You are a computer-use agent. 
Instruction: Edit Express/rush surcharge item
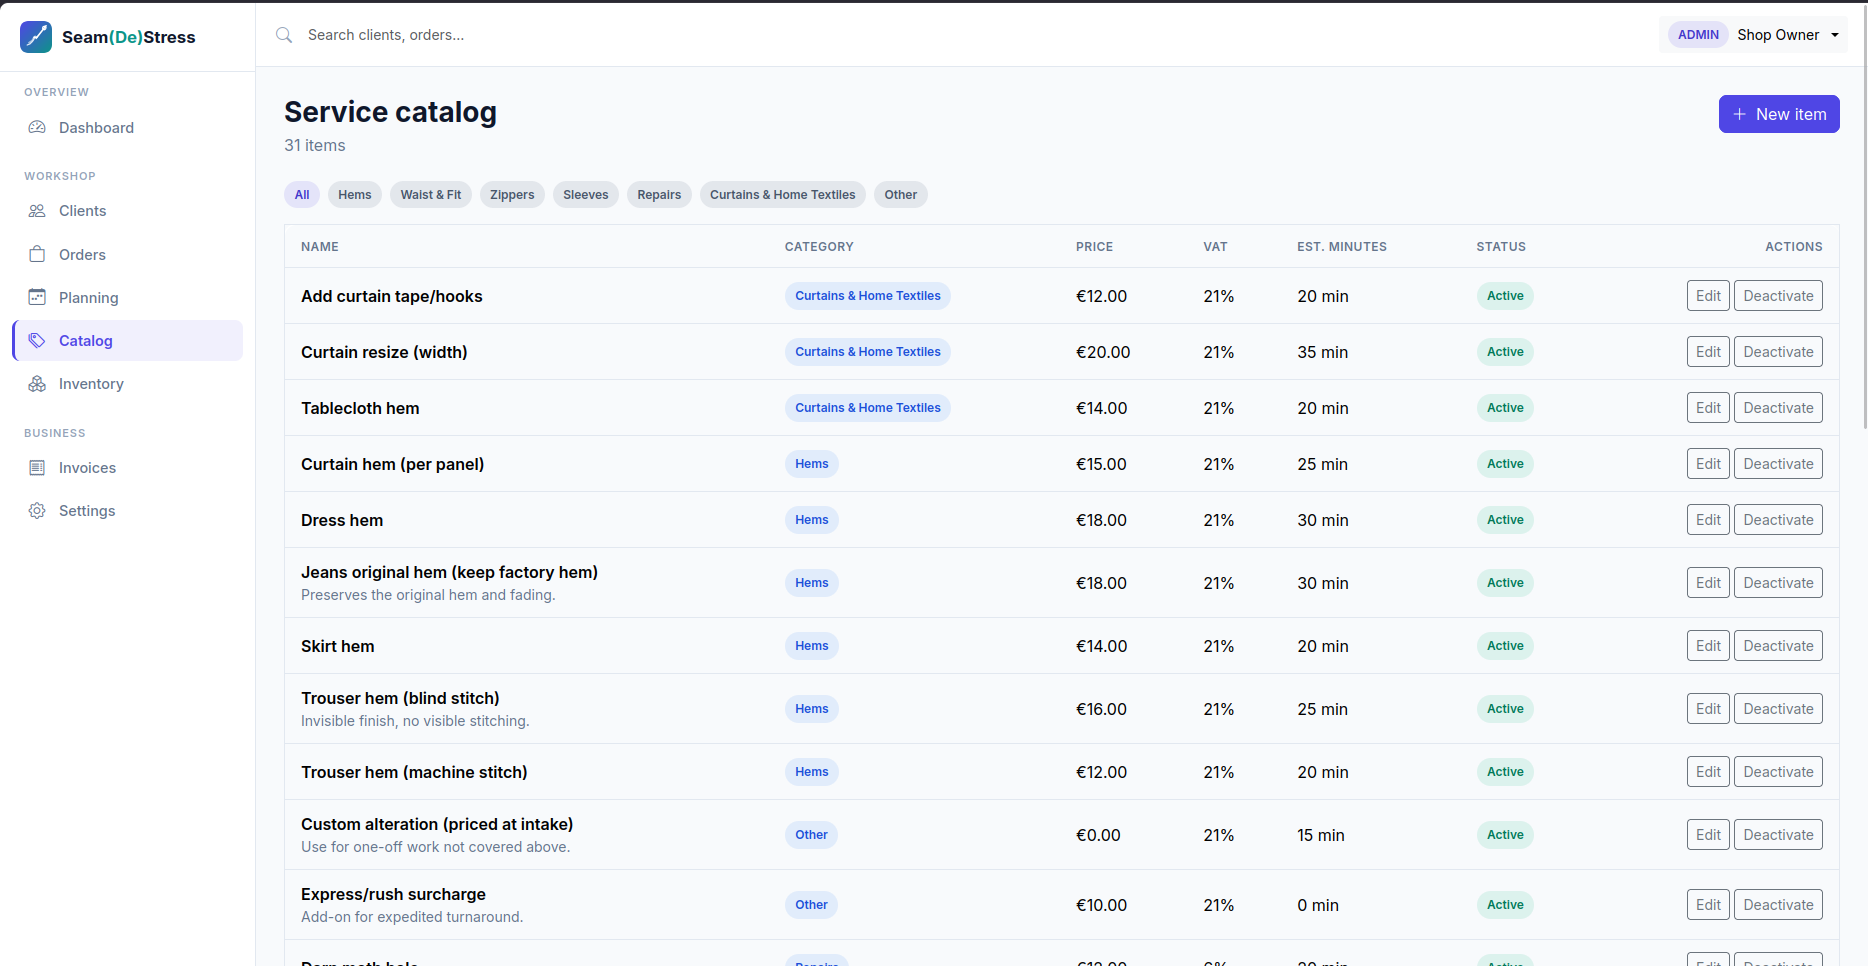[x=1708, y=905]
